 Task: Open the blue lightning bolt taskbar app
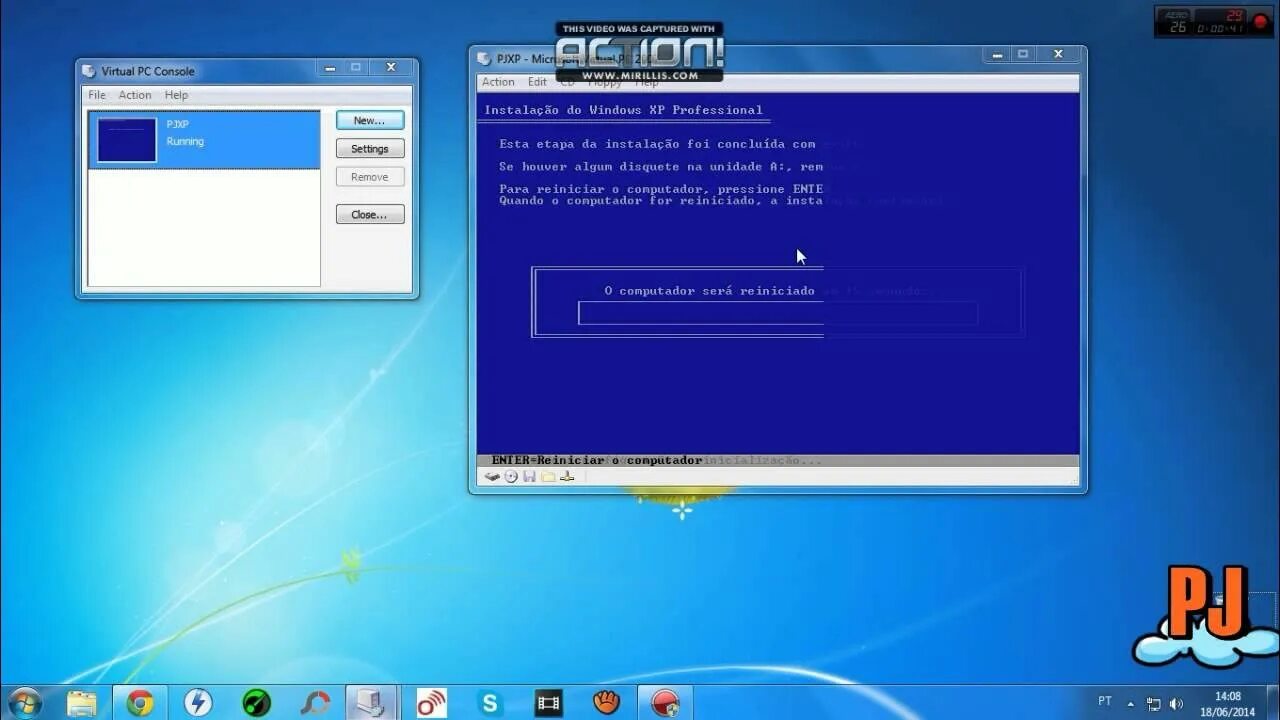(198, 703)
